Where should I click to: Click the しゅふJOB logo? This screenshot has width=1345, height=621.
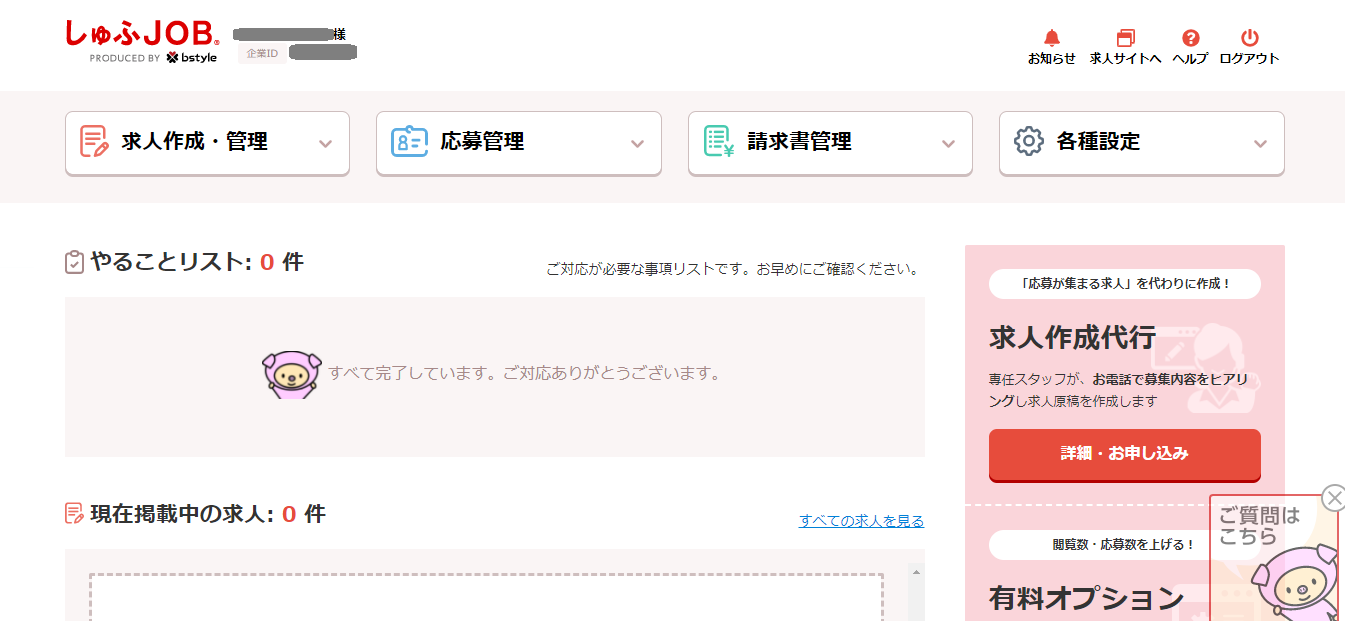(x=142, y=36)
